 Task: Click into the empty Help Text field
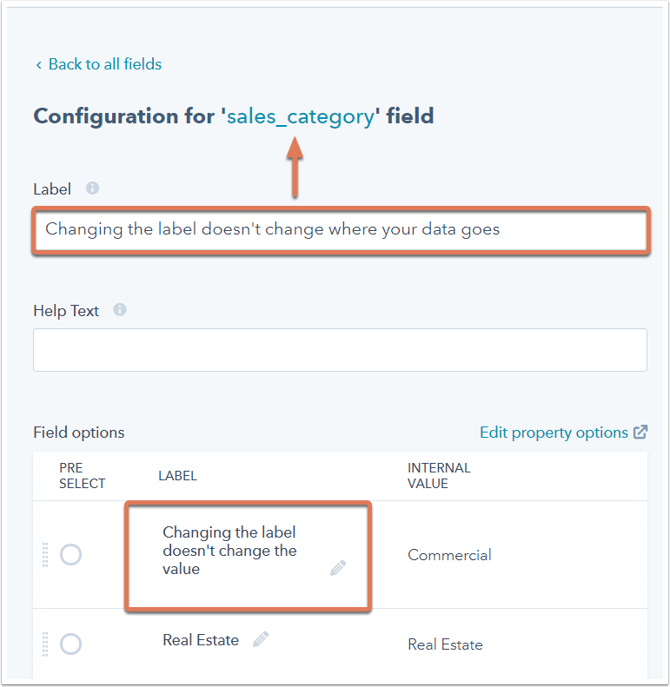click(x=340, y=350)
